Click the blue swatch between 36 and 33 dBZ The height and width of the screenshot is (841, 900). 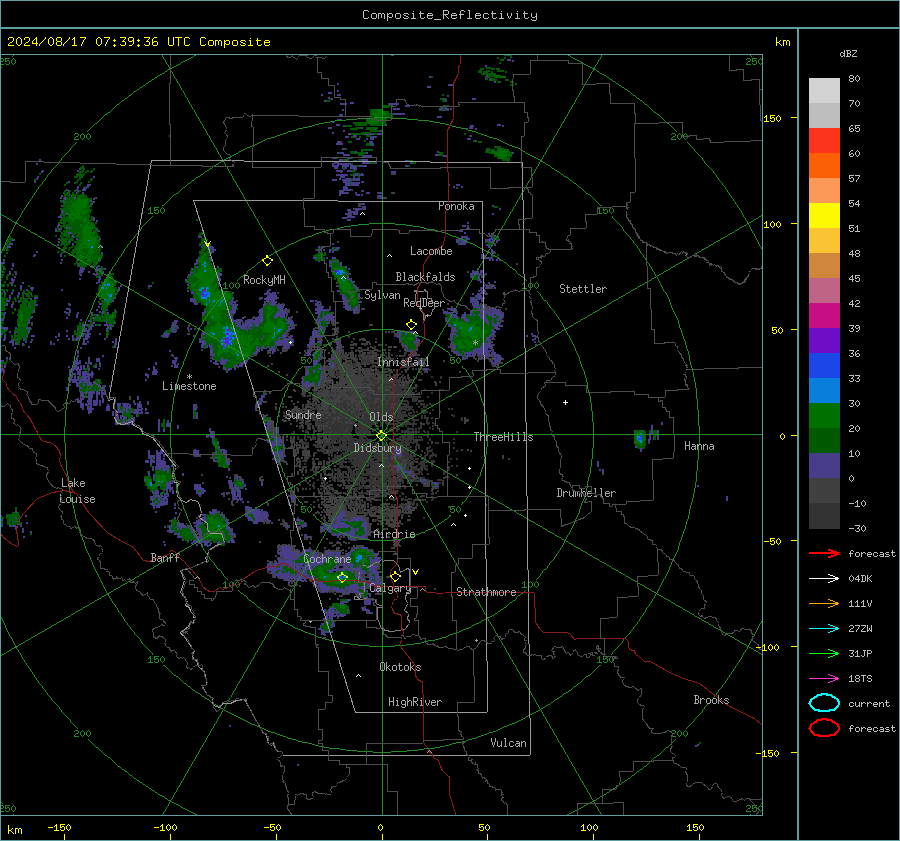coord(824,365)
